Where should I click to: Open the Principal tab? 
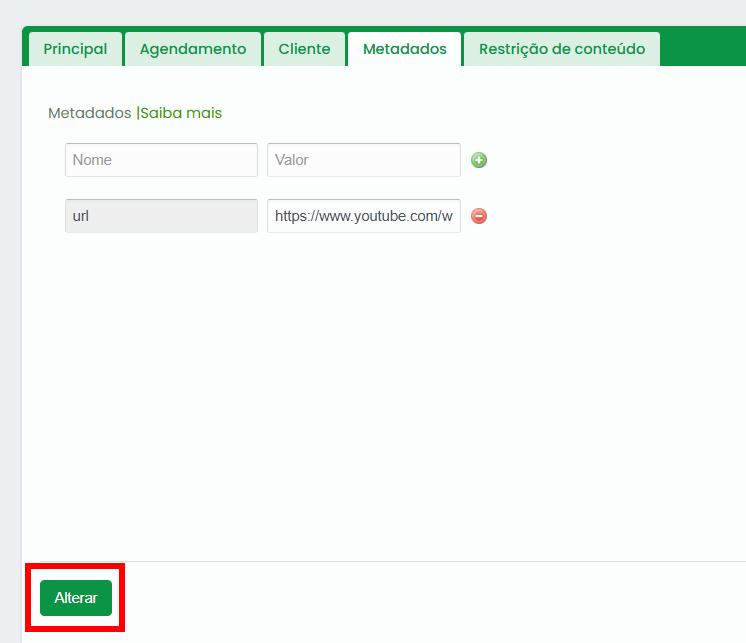[x=75, y=49]
